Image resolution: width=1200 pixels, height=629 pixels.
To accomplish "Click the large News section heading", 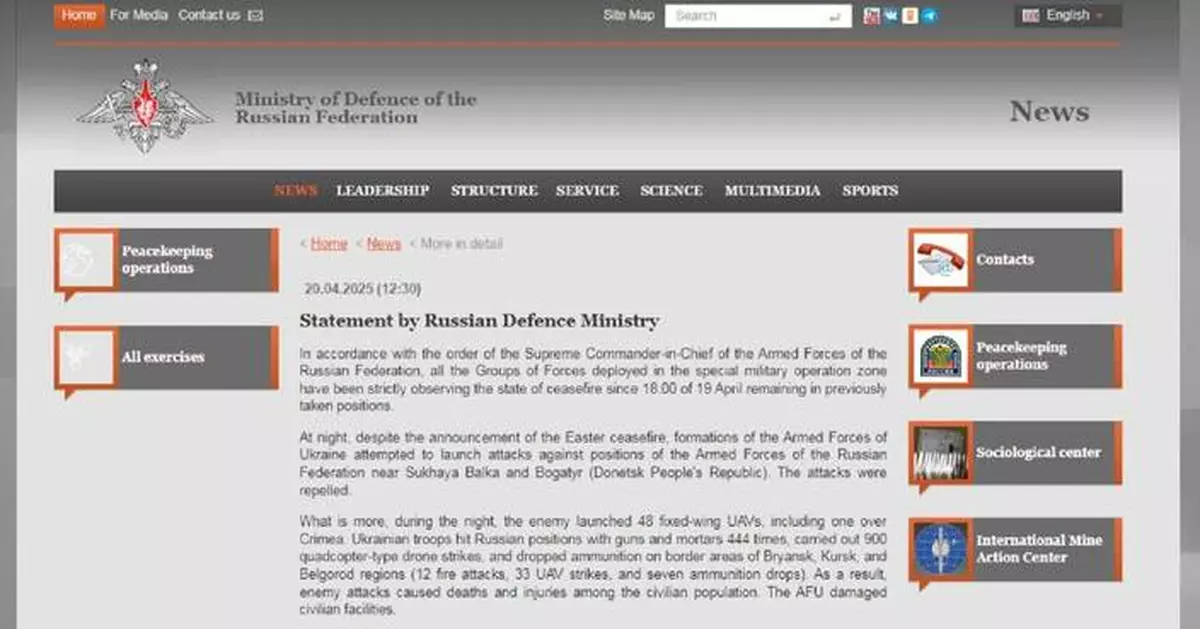I will click(x=1049, y=111).
